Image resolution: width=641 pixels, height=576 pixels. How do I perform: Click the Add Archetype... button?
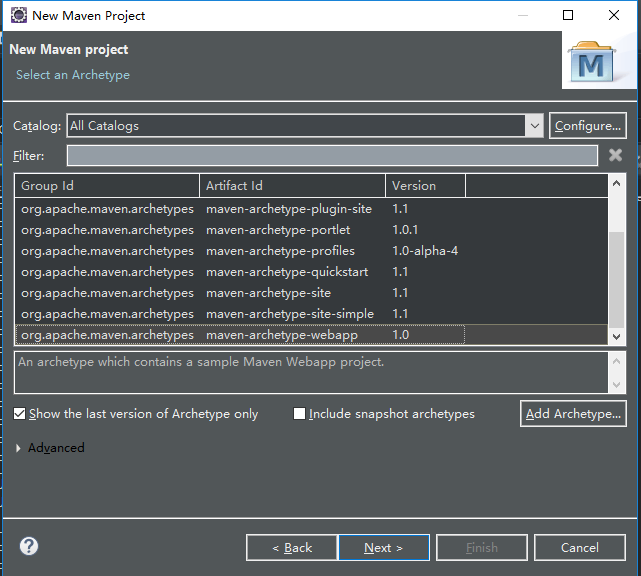(573, 414)
